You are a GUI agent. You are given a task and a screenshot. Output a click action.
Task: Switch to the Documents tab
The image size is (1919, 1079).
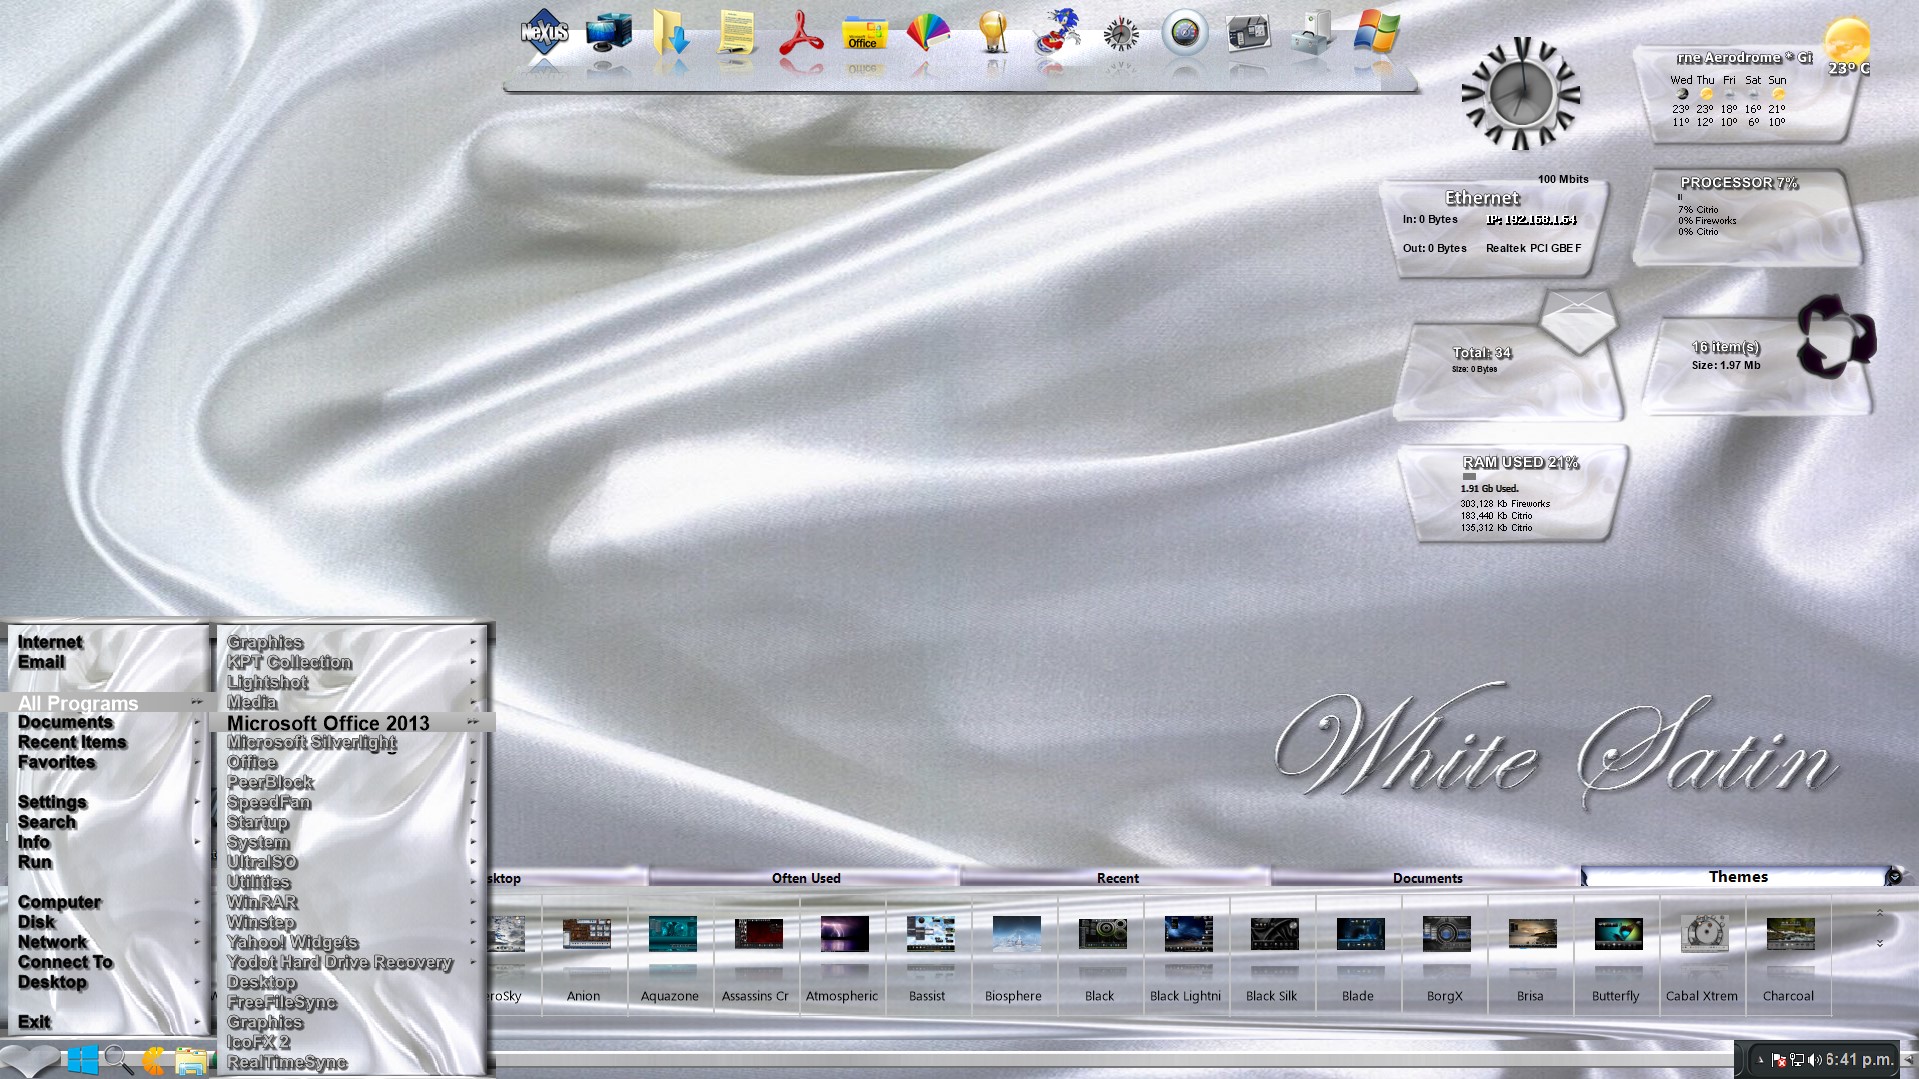pos(1427,878)
